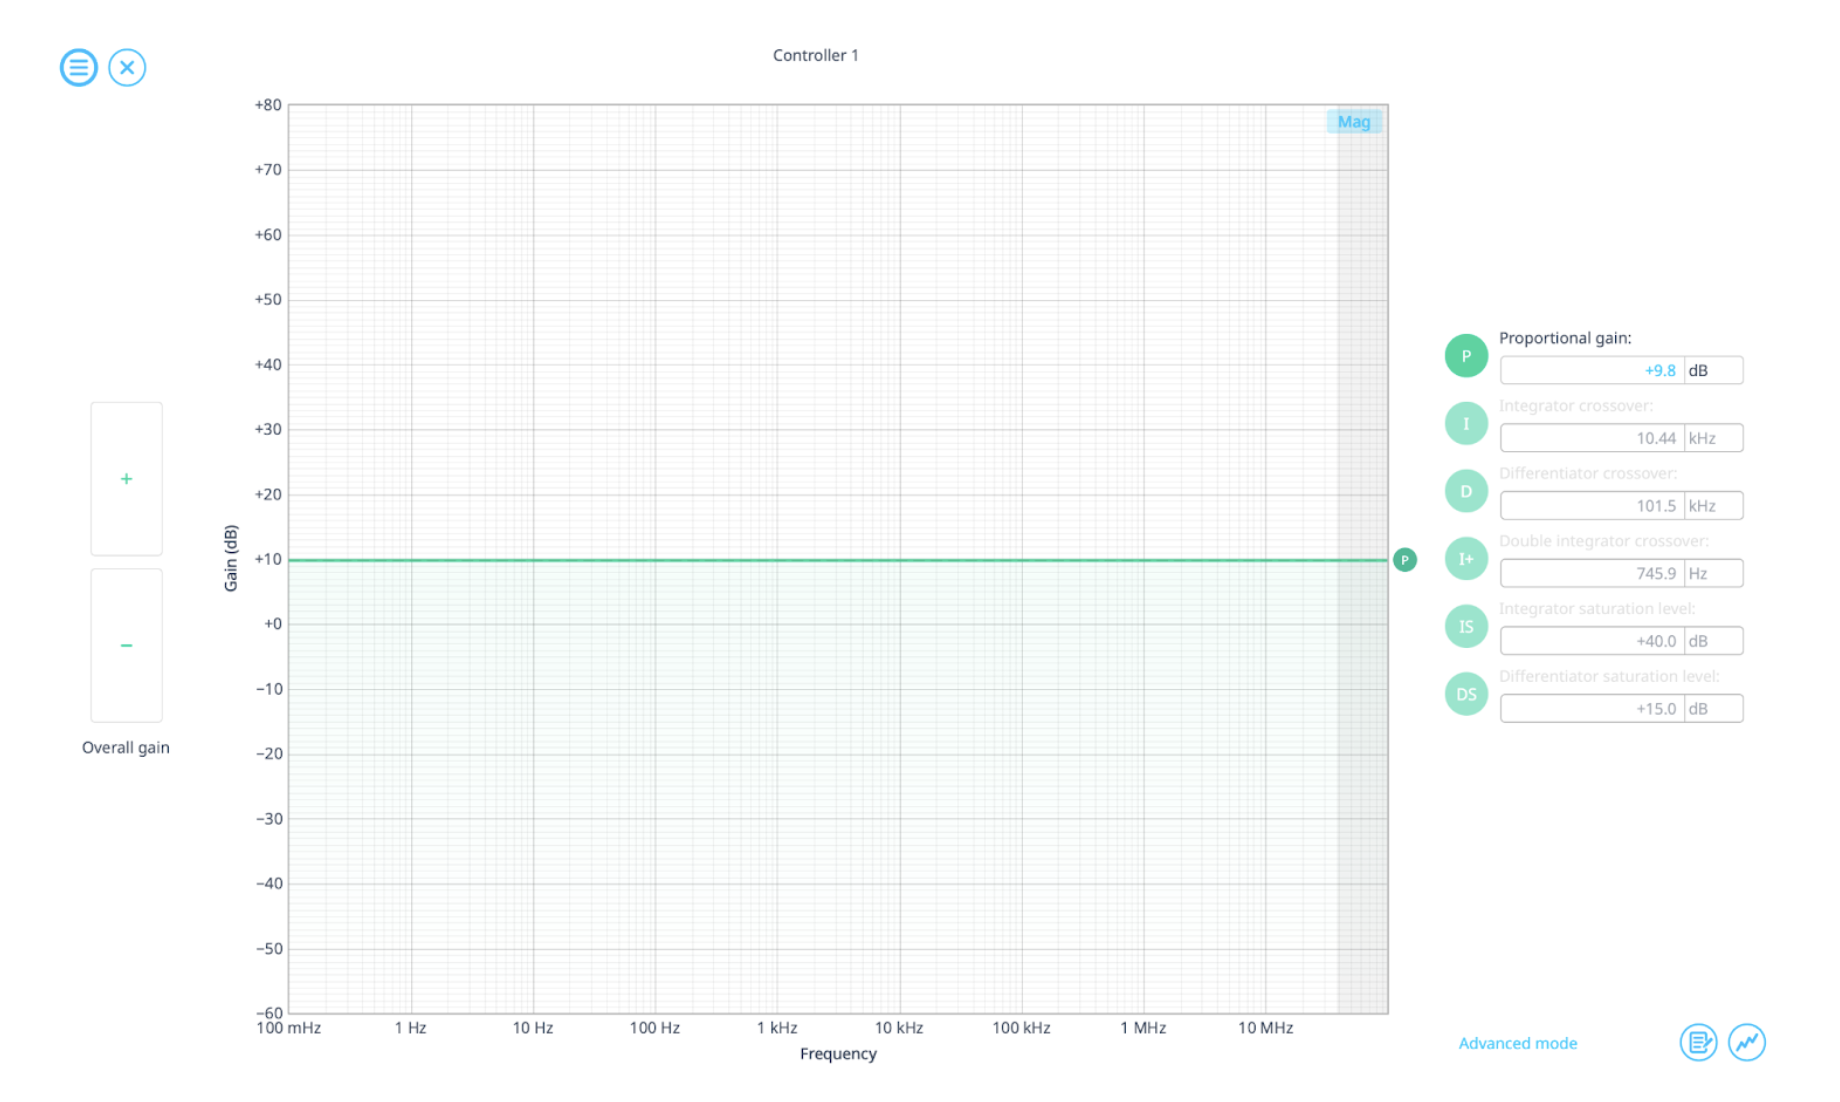The width and height of the screenshot is (1840, 1102).
Task: Click the I+ double integrator crossover icon
Action: click(1466, 558)
